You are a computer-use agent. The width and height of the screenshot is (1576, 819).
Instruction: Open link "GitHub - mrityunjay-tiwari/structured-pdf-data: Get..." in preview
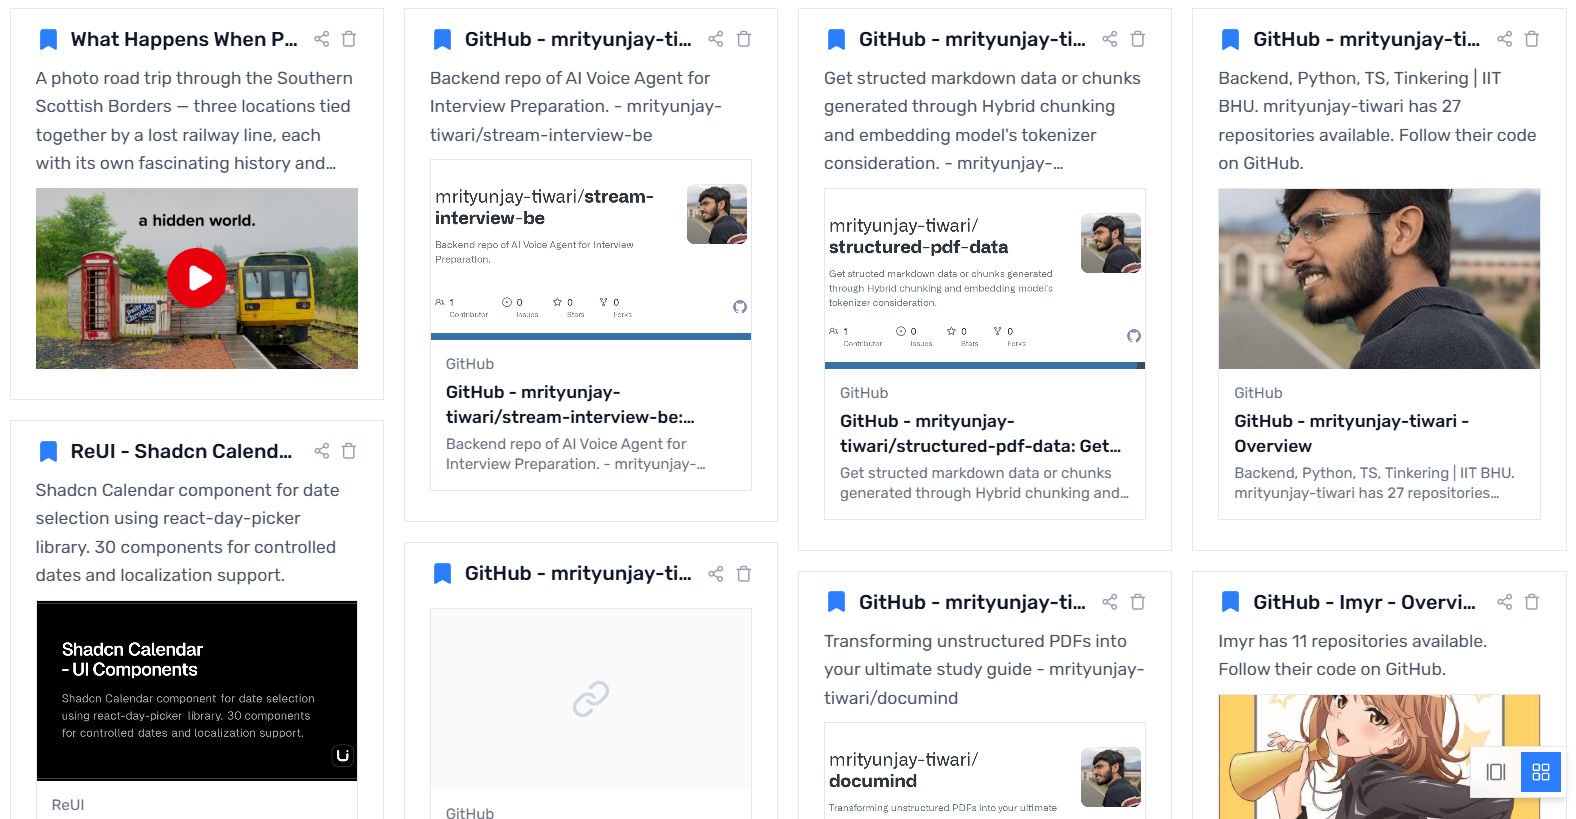(980, 434)
